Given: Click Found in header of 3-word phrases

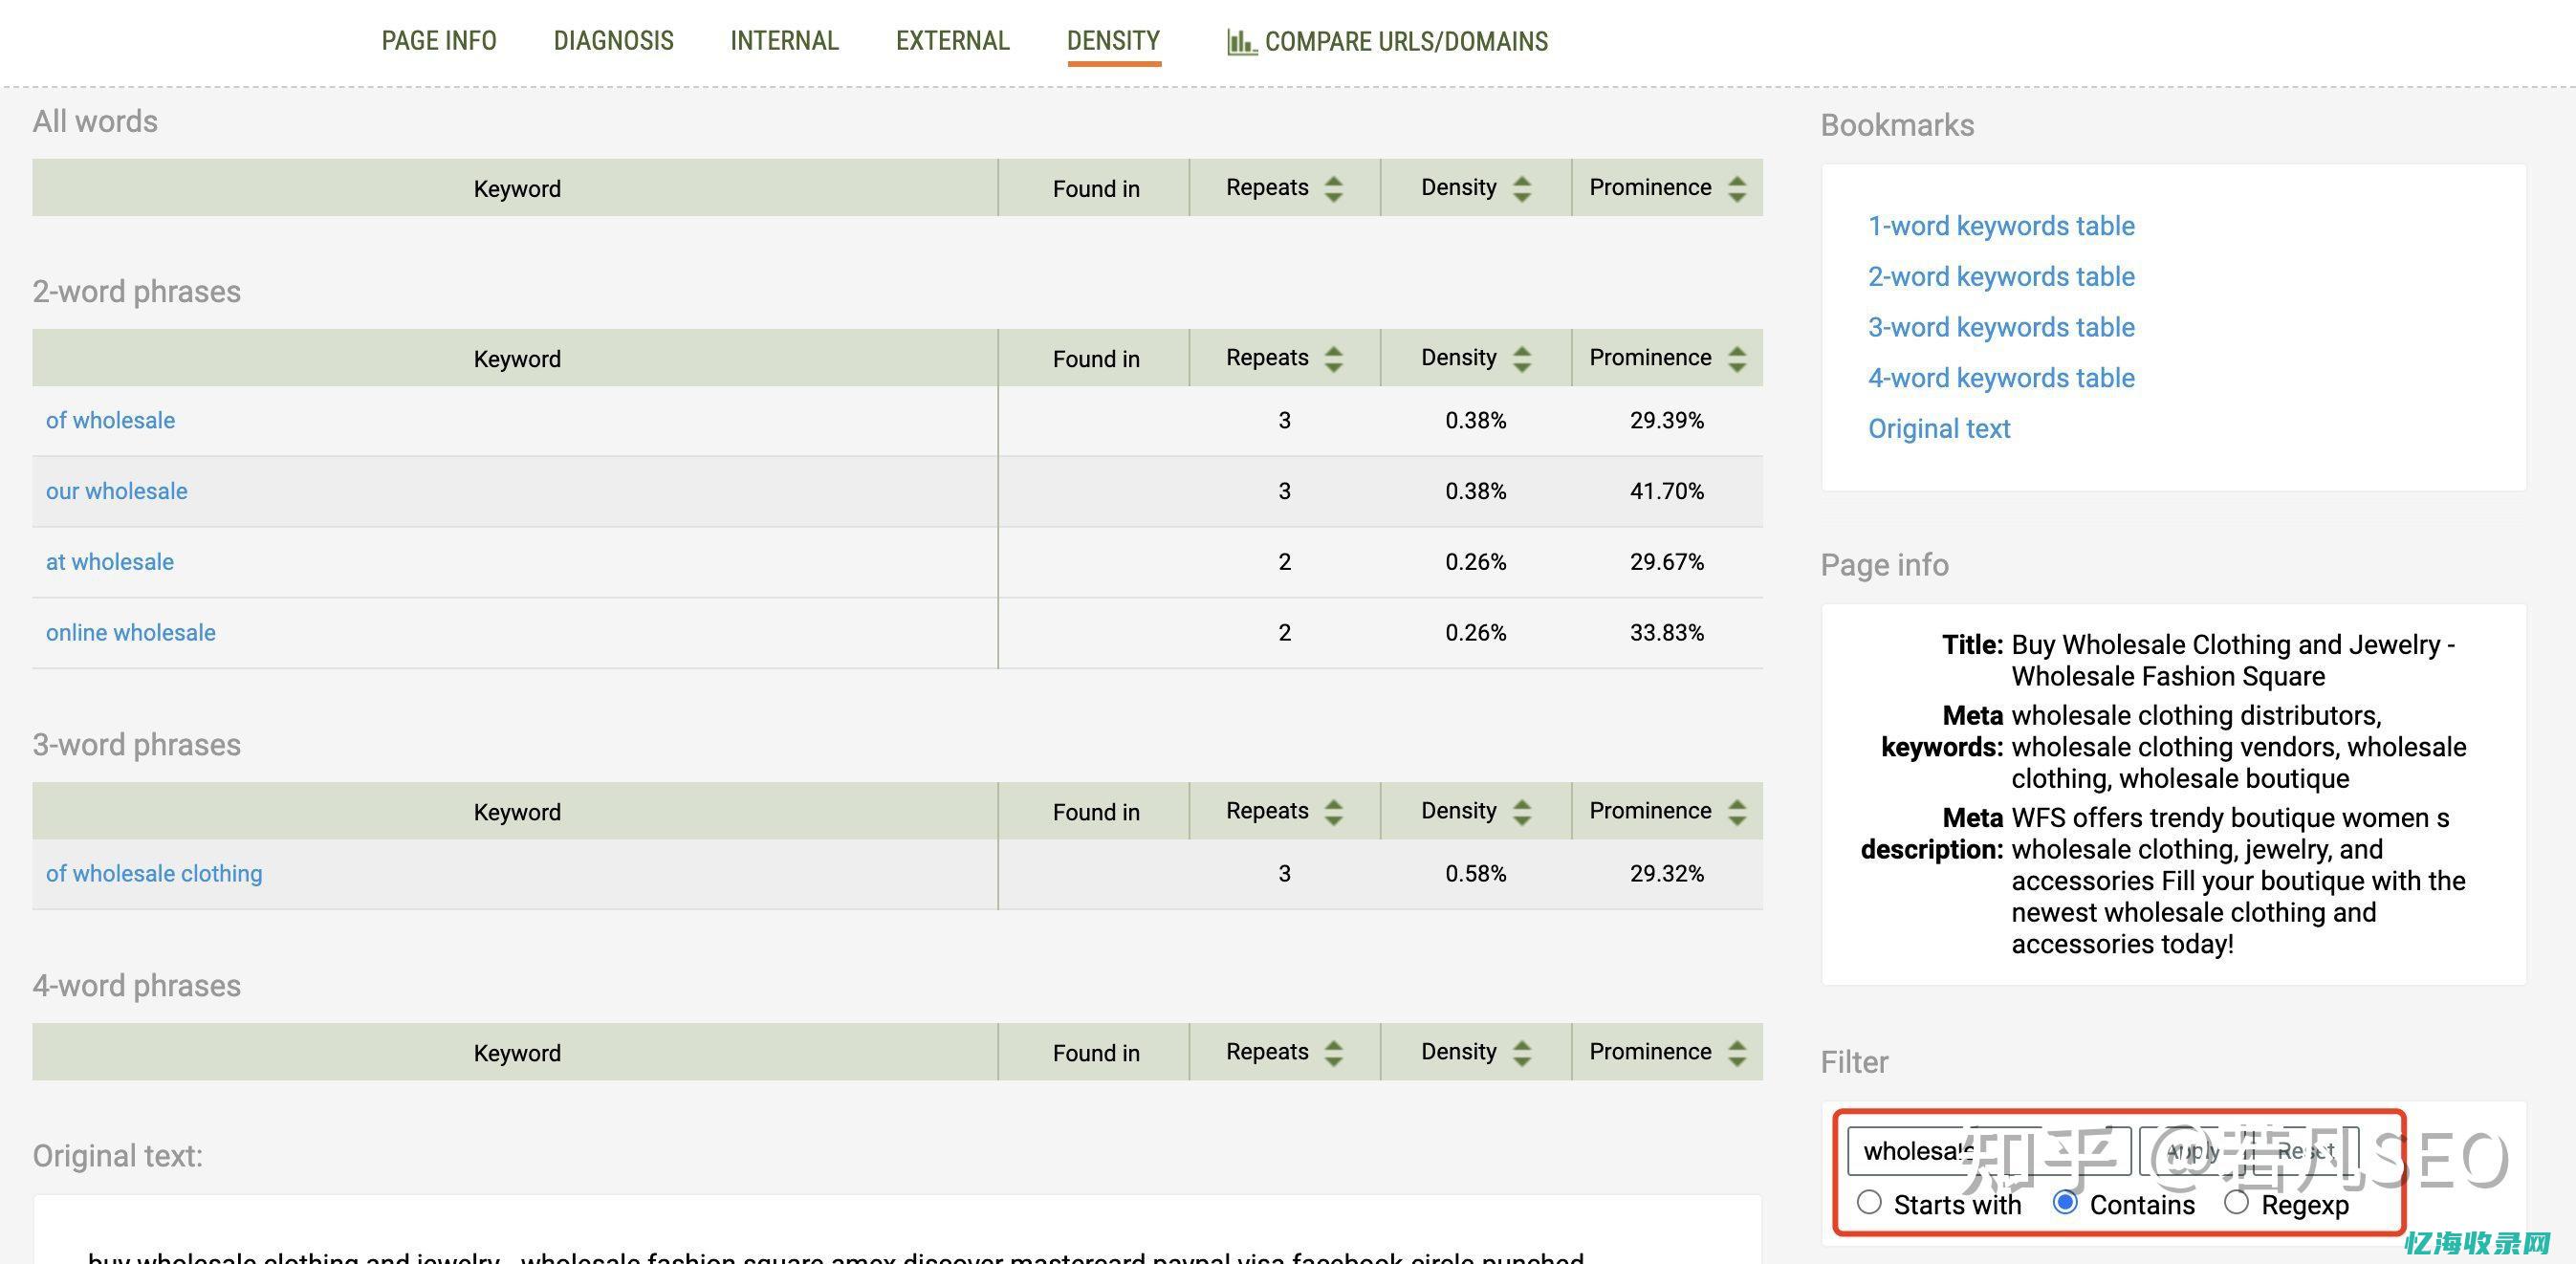Looking at the screenshot, I should click(x=1095, y=811).
